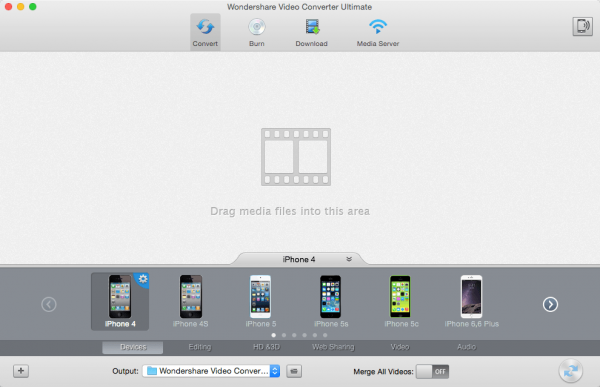Select the Audio formats tab
Screen dimensions: 600x387
(466, 347)
